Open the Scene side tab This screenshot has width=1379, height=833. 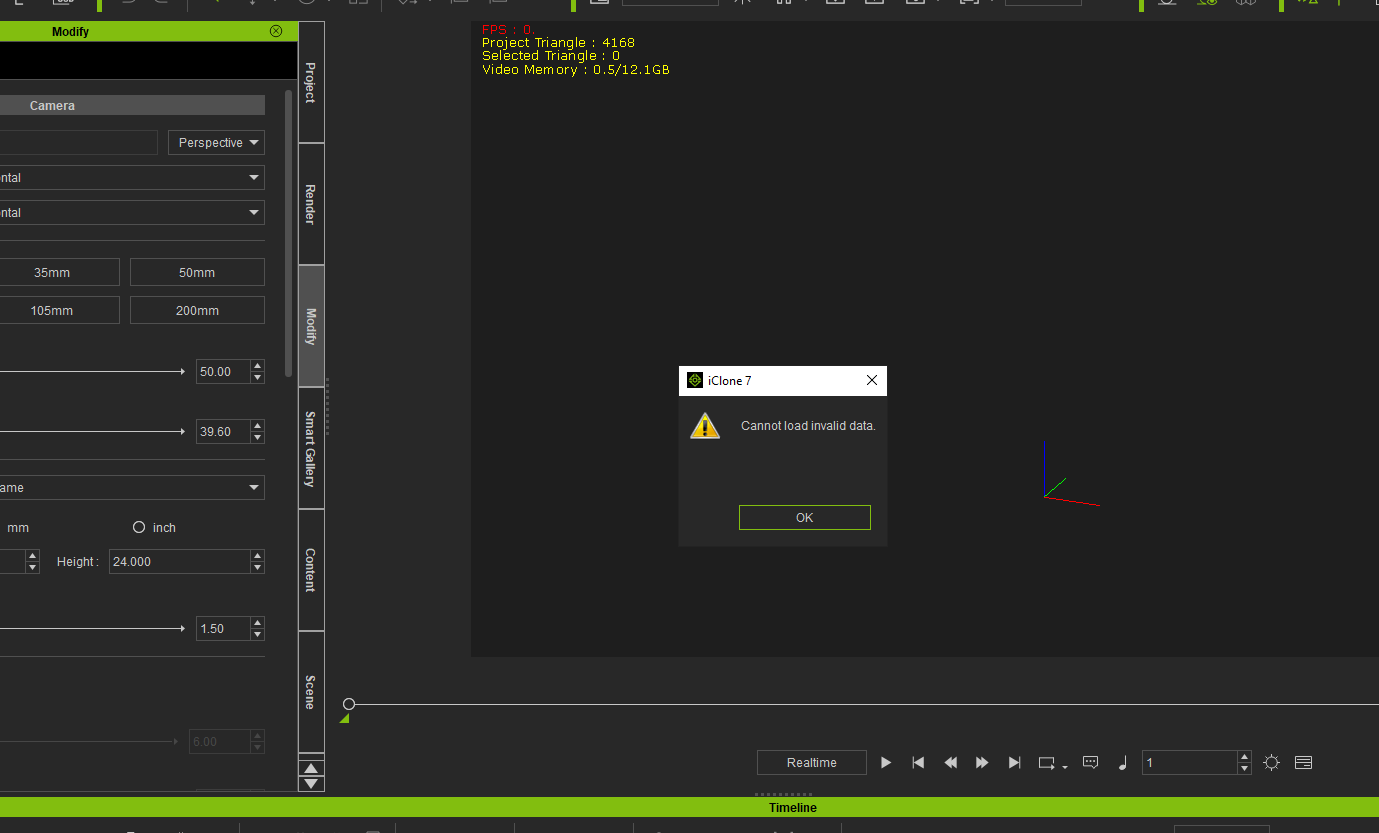point(311,692)
